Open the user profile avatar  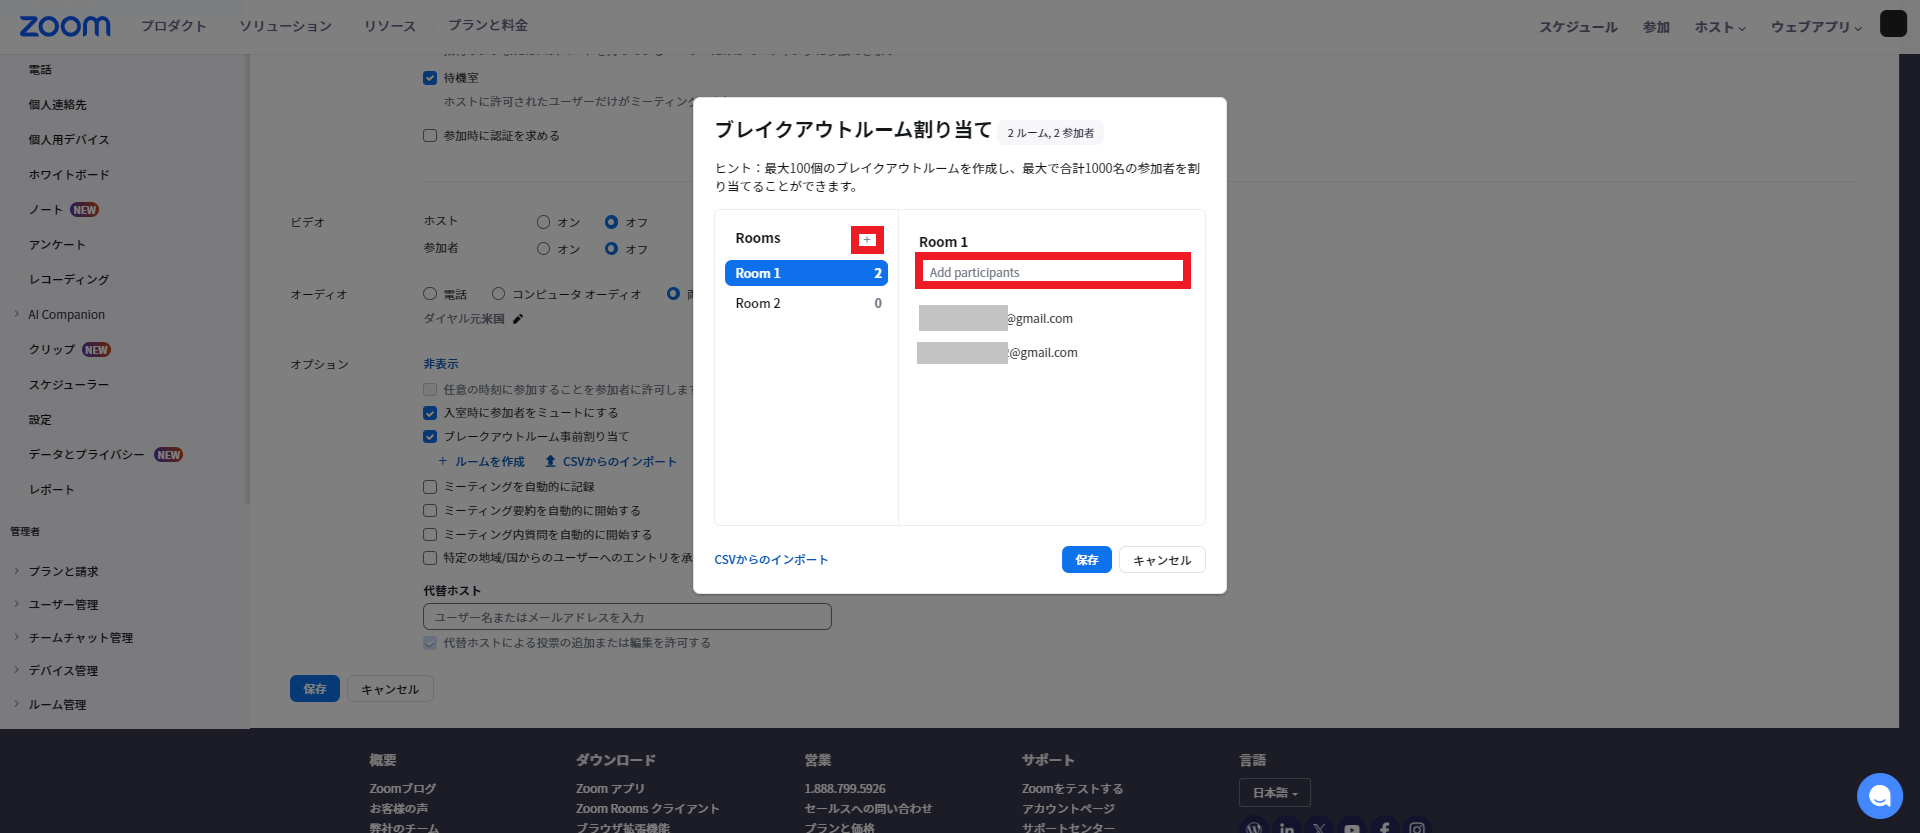click(1893, 24)
